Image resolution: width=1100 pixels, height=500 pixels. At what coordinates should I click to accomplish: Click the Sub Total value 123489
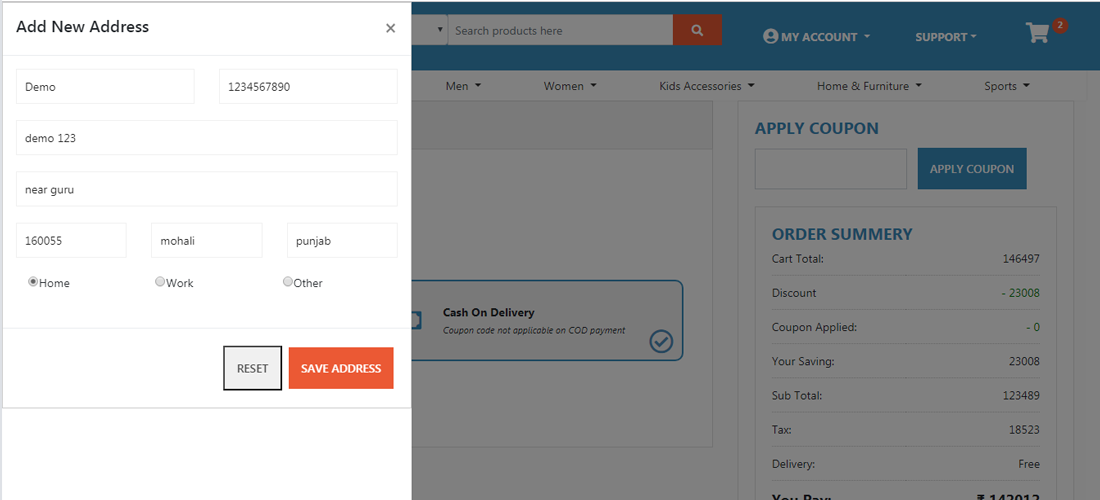[1021, 396]
